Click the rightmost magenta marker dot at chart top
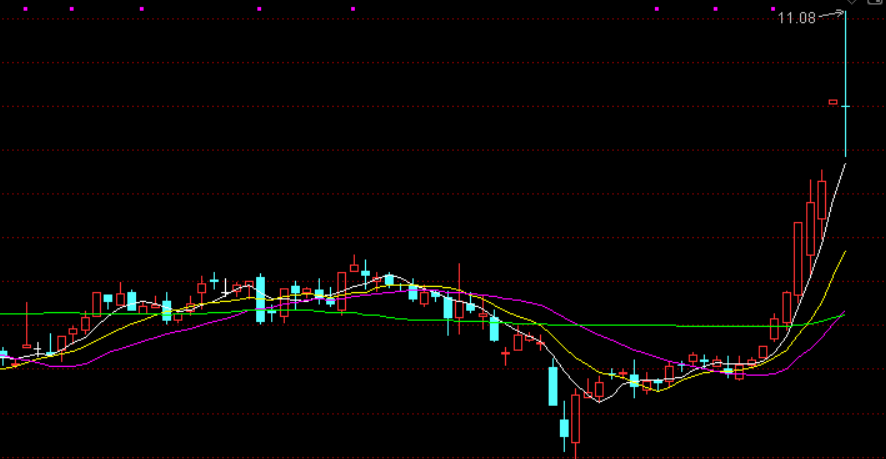 774,9
